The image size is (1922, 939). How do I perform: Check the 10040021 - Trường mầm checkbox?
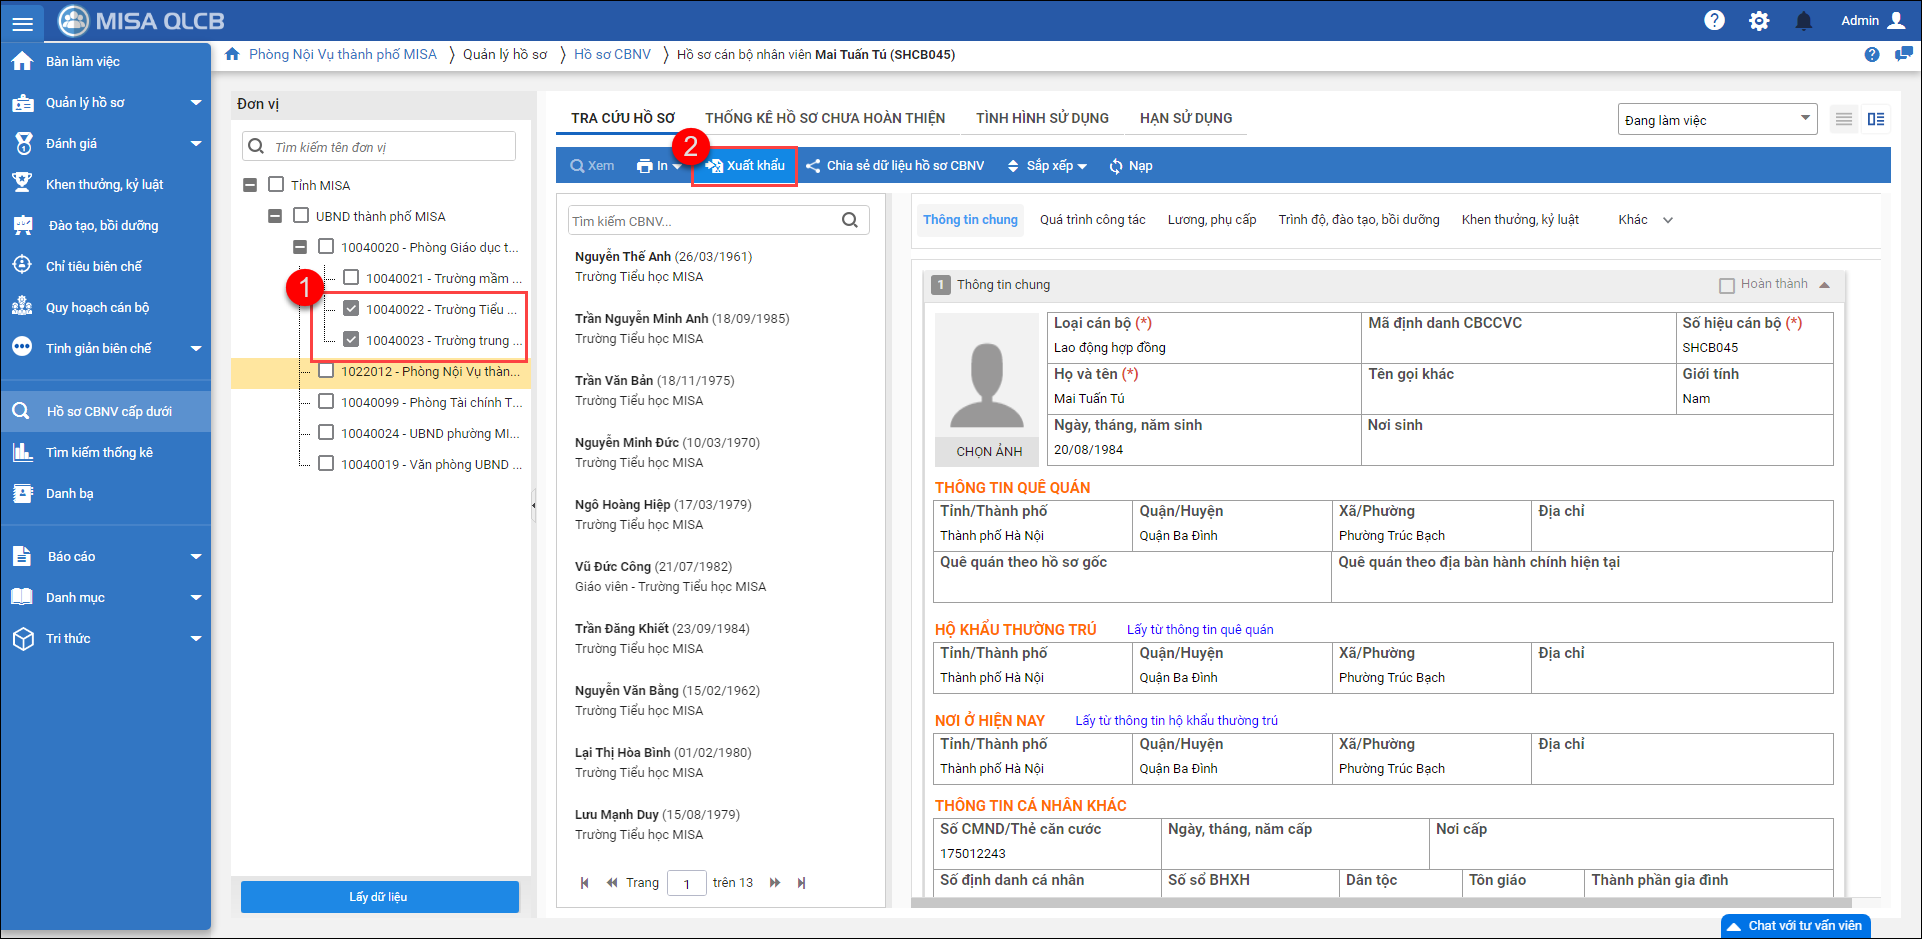point(351,278)
